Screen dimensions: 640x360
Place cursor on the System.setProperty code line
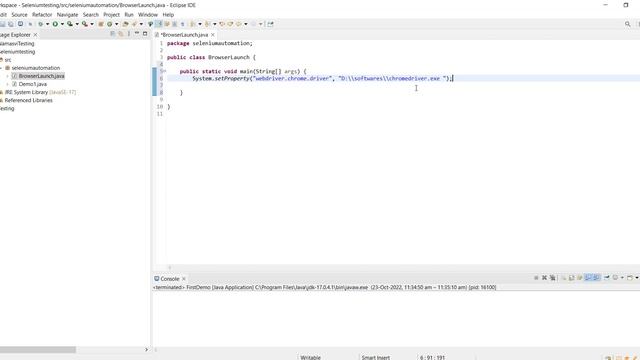322,78
